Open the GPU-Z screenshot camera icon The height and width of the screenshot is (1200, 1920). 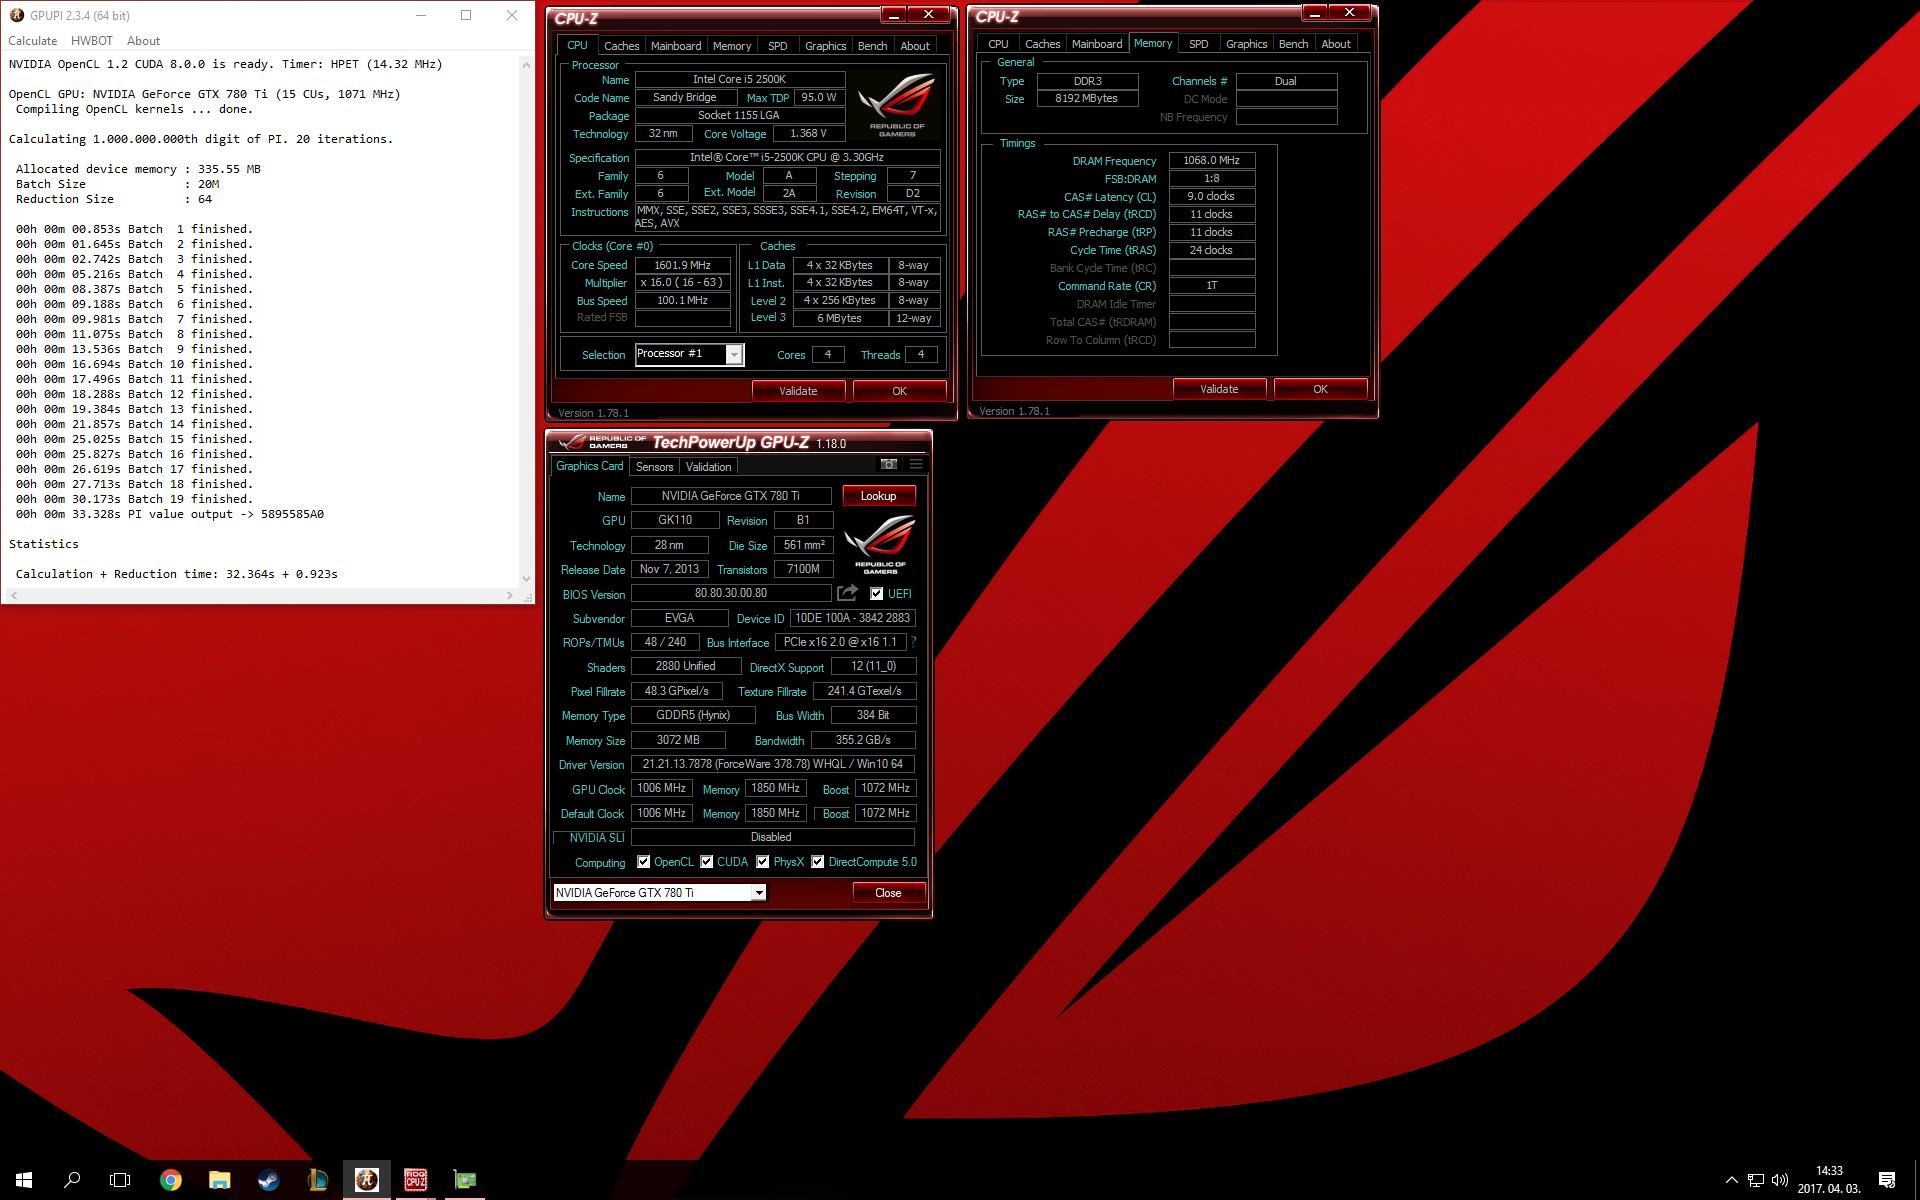[x=888, y=464]
